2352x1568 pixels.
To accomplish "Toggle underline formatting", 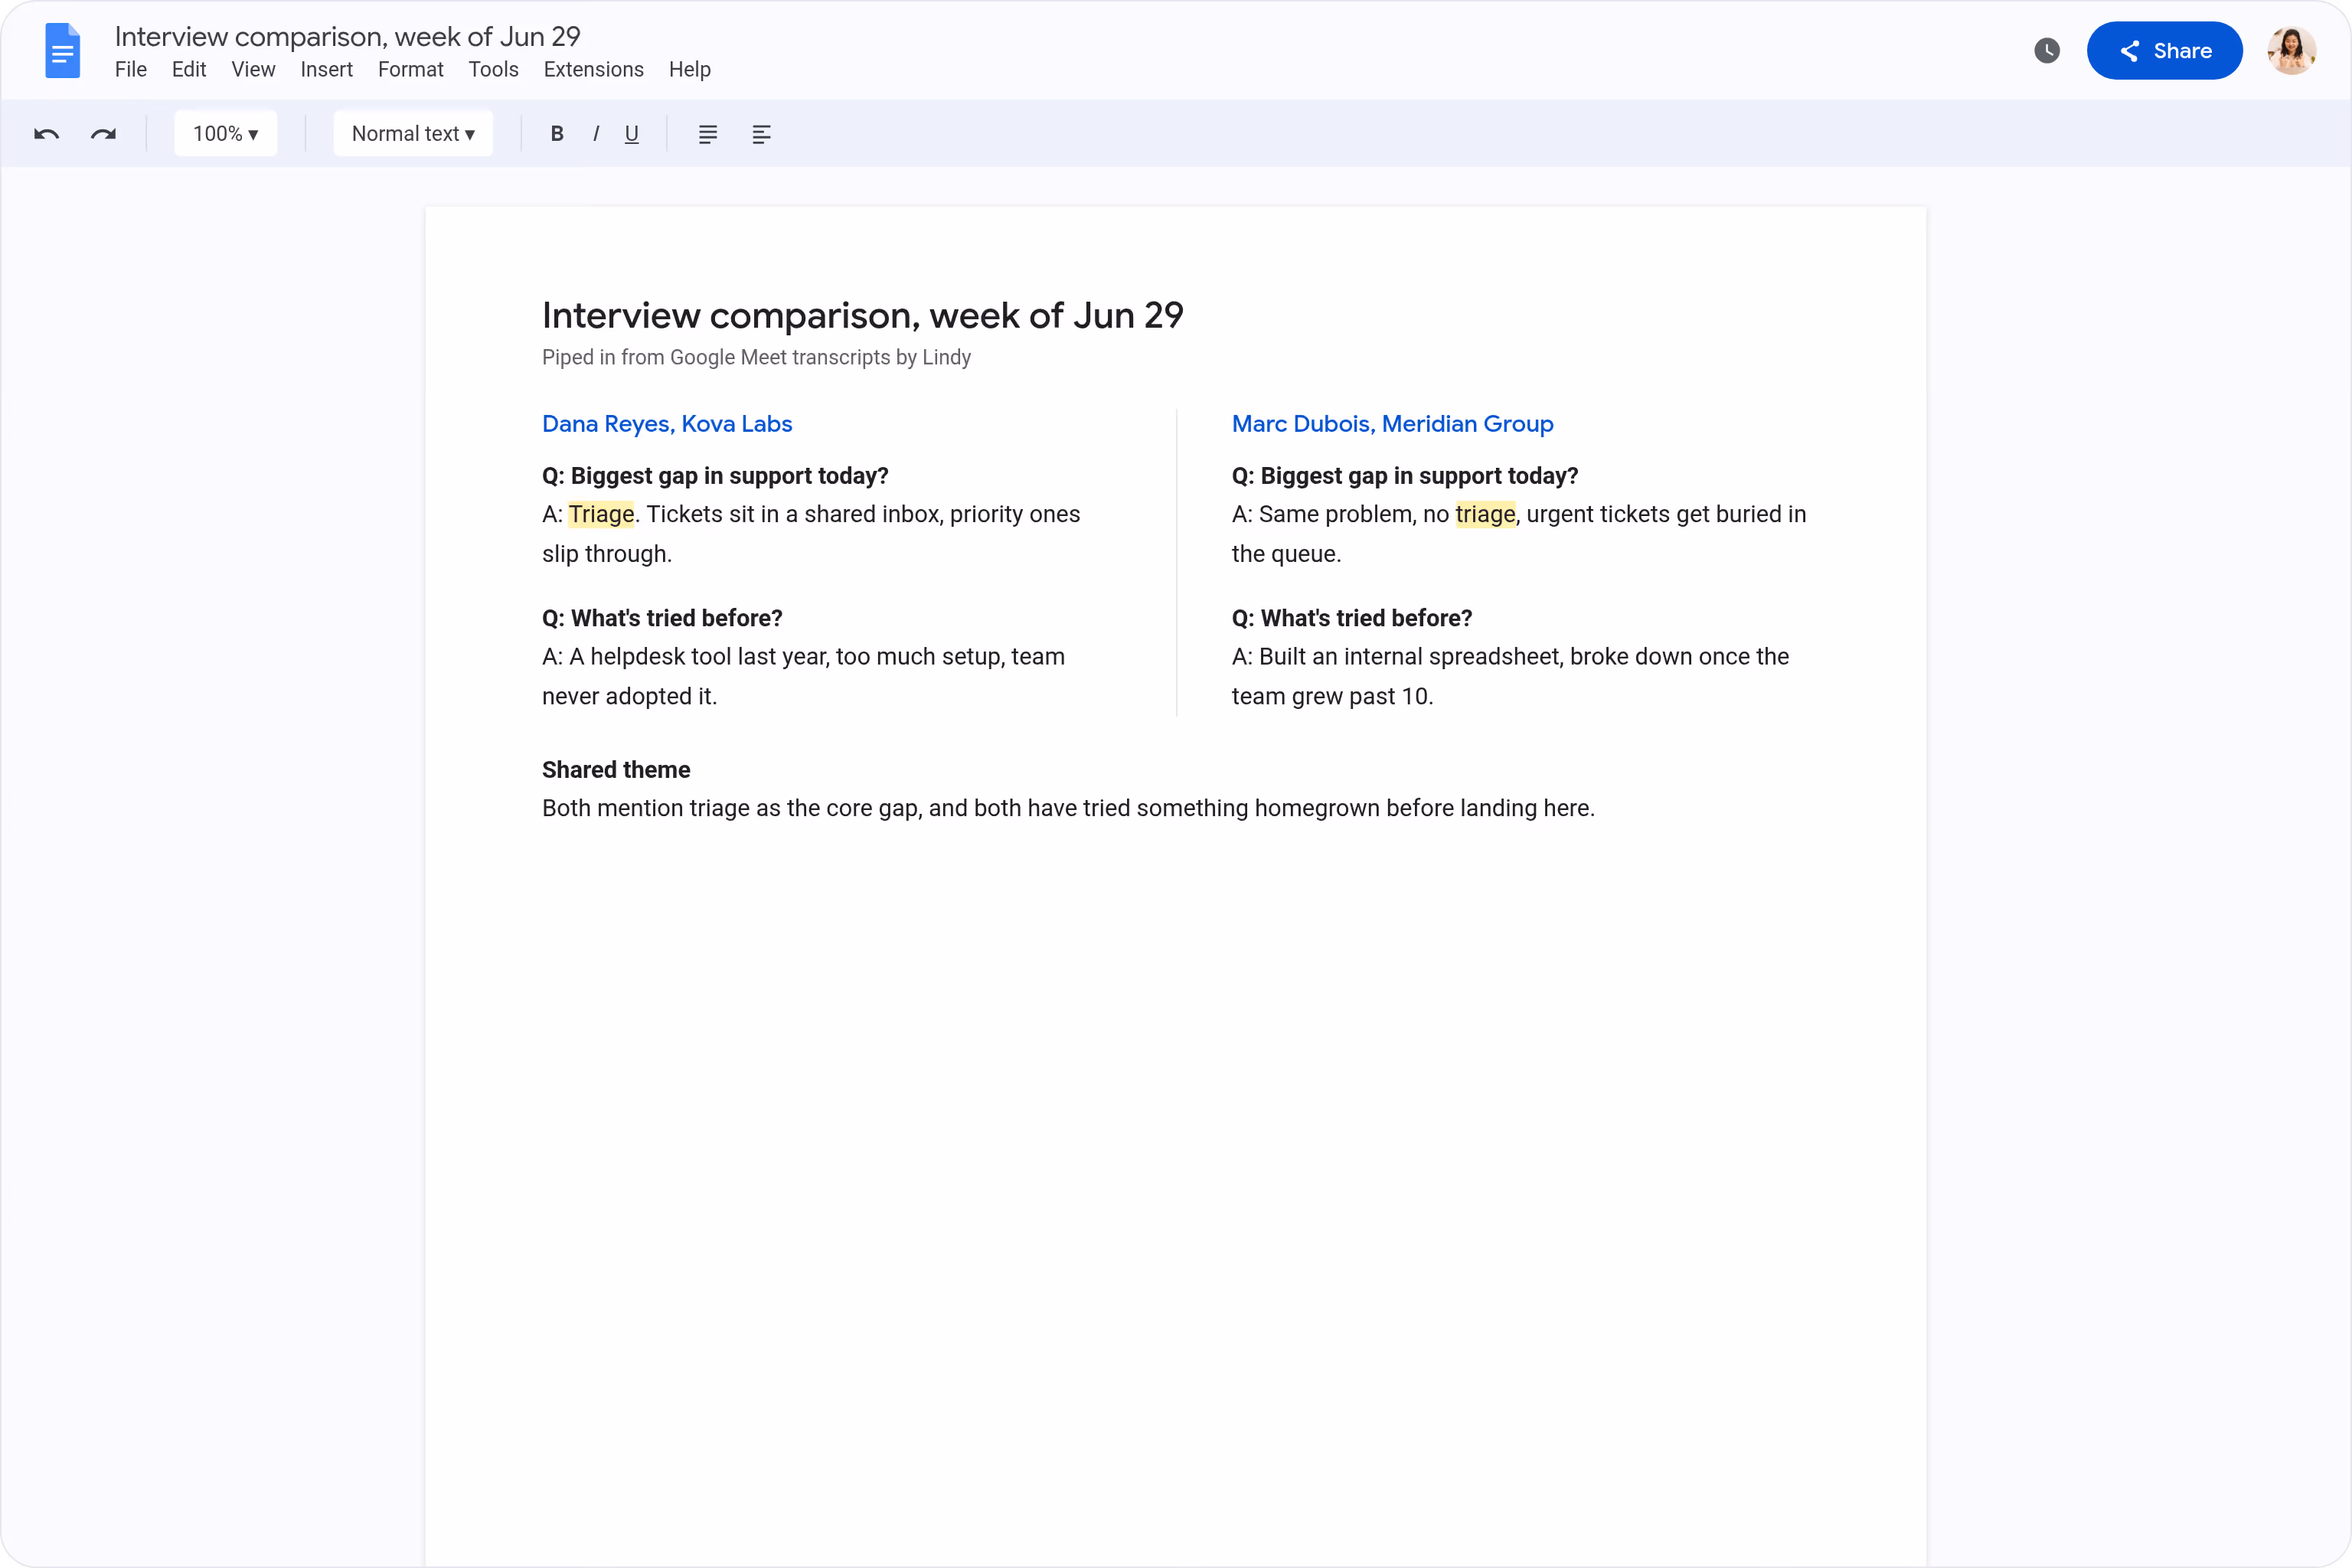I will tap(632, 134).
